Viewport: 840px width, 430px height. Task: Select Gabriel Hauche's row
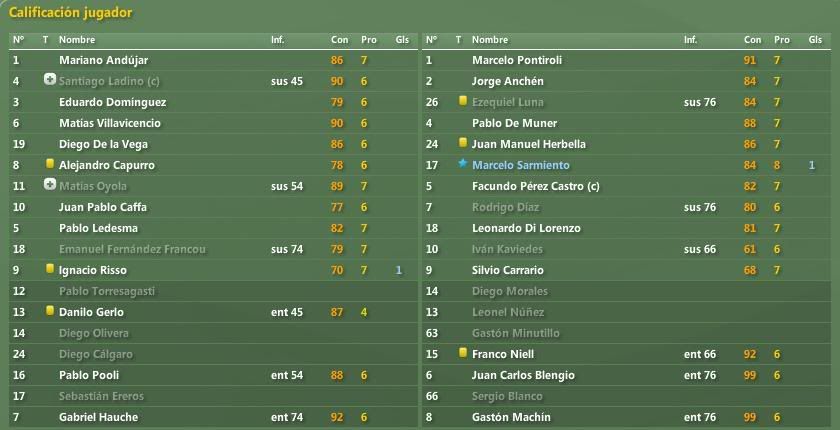(213, 417)
